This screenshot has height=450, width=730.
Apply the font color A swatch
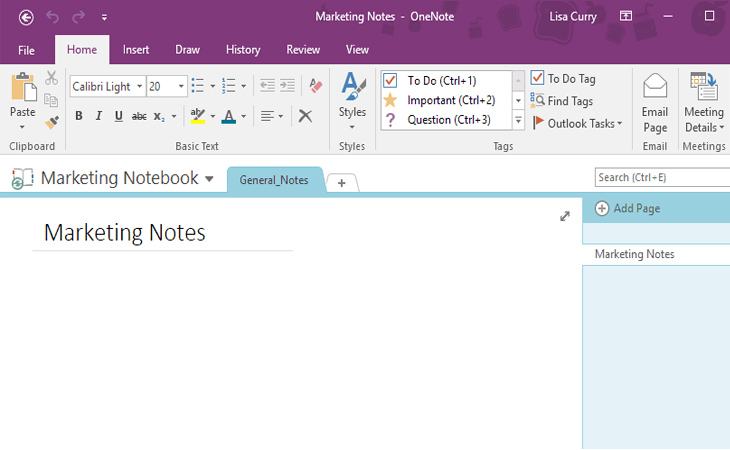pos(229,116)
